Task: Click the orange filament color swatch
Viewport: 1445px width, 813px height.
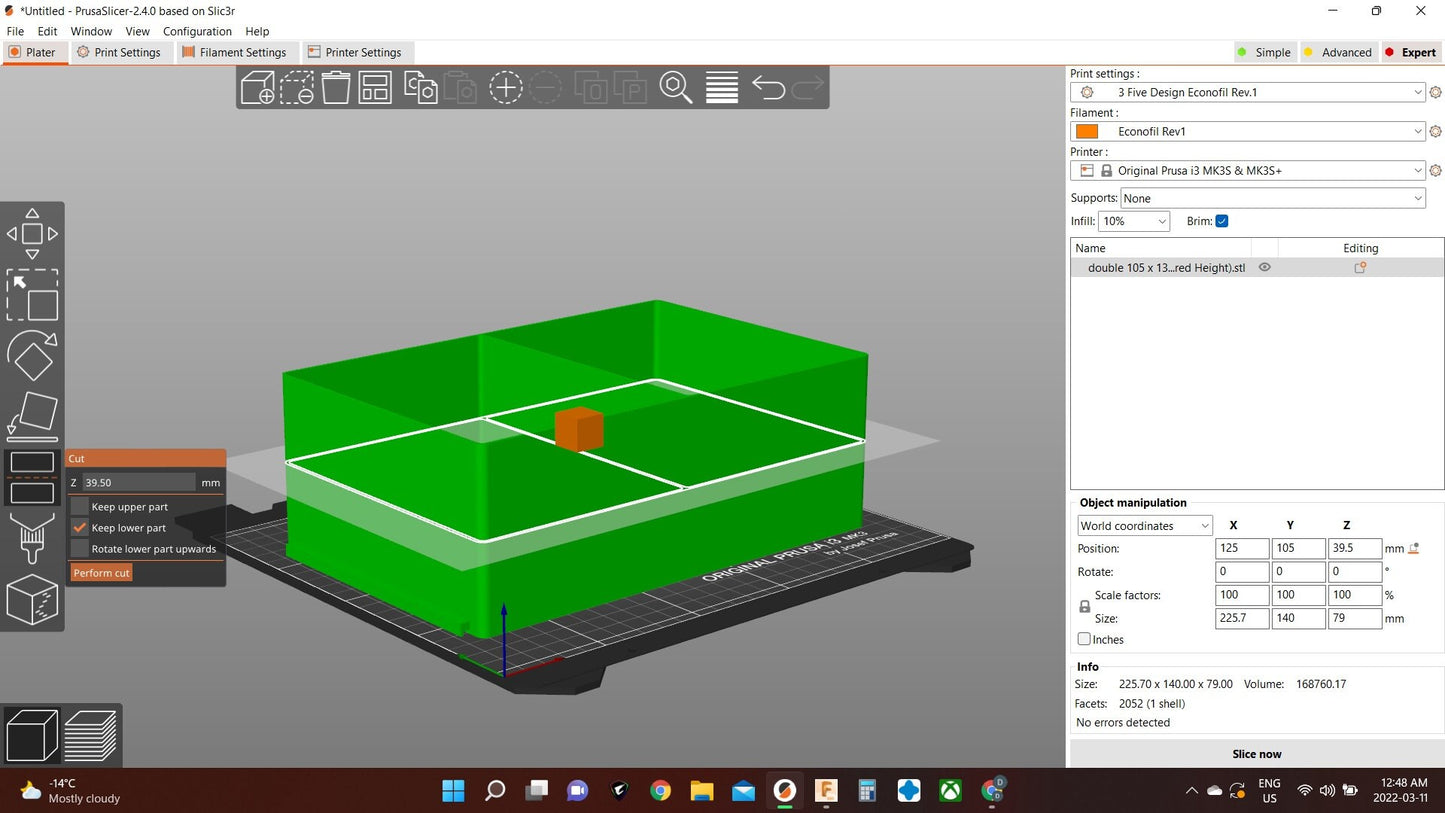Action: click(x=1087, y=131)
